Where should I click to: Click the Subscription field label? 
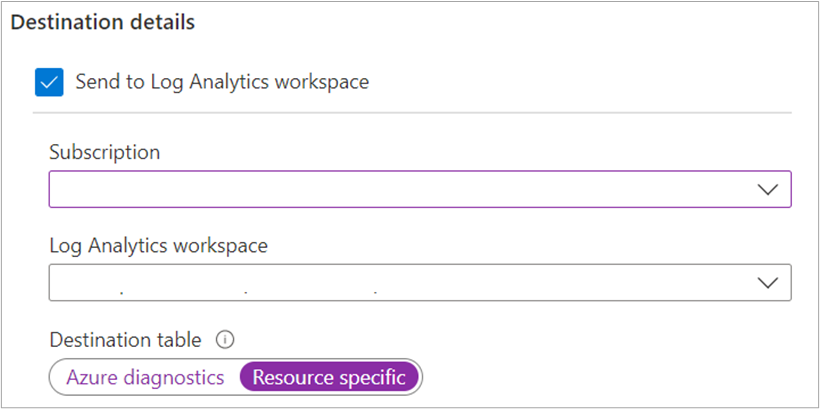click(105, 152)
